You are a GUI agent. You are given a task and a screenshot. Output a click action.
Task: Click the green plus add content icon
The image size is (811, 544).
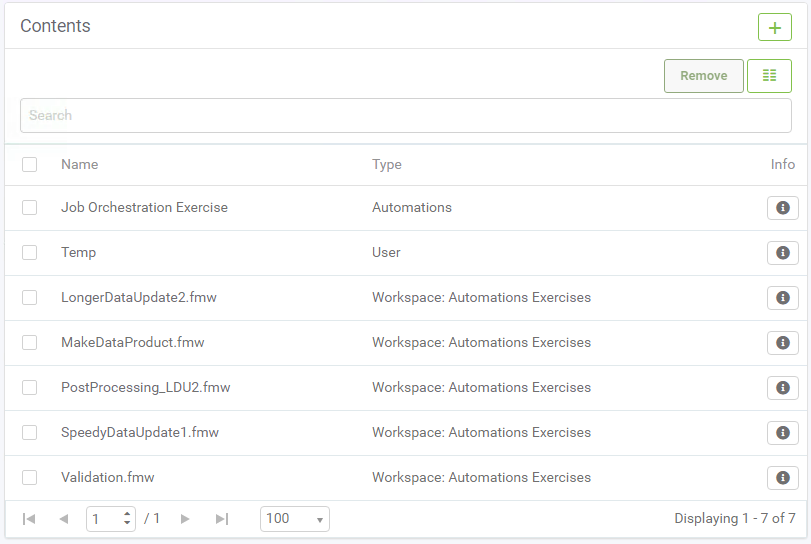click(x=774, y=27)
